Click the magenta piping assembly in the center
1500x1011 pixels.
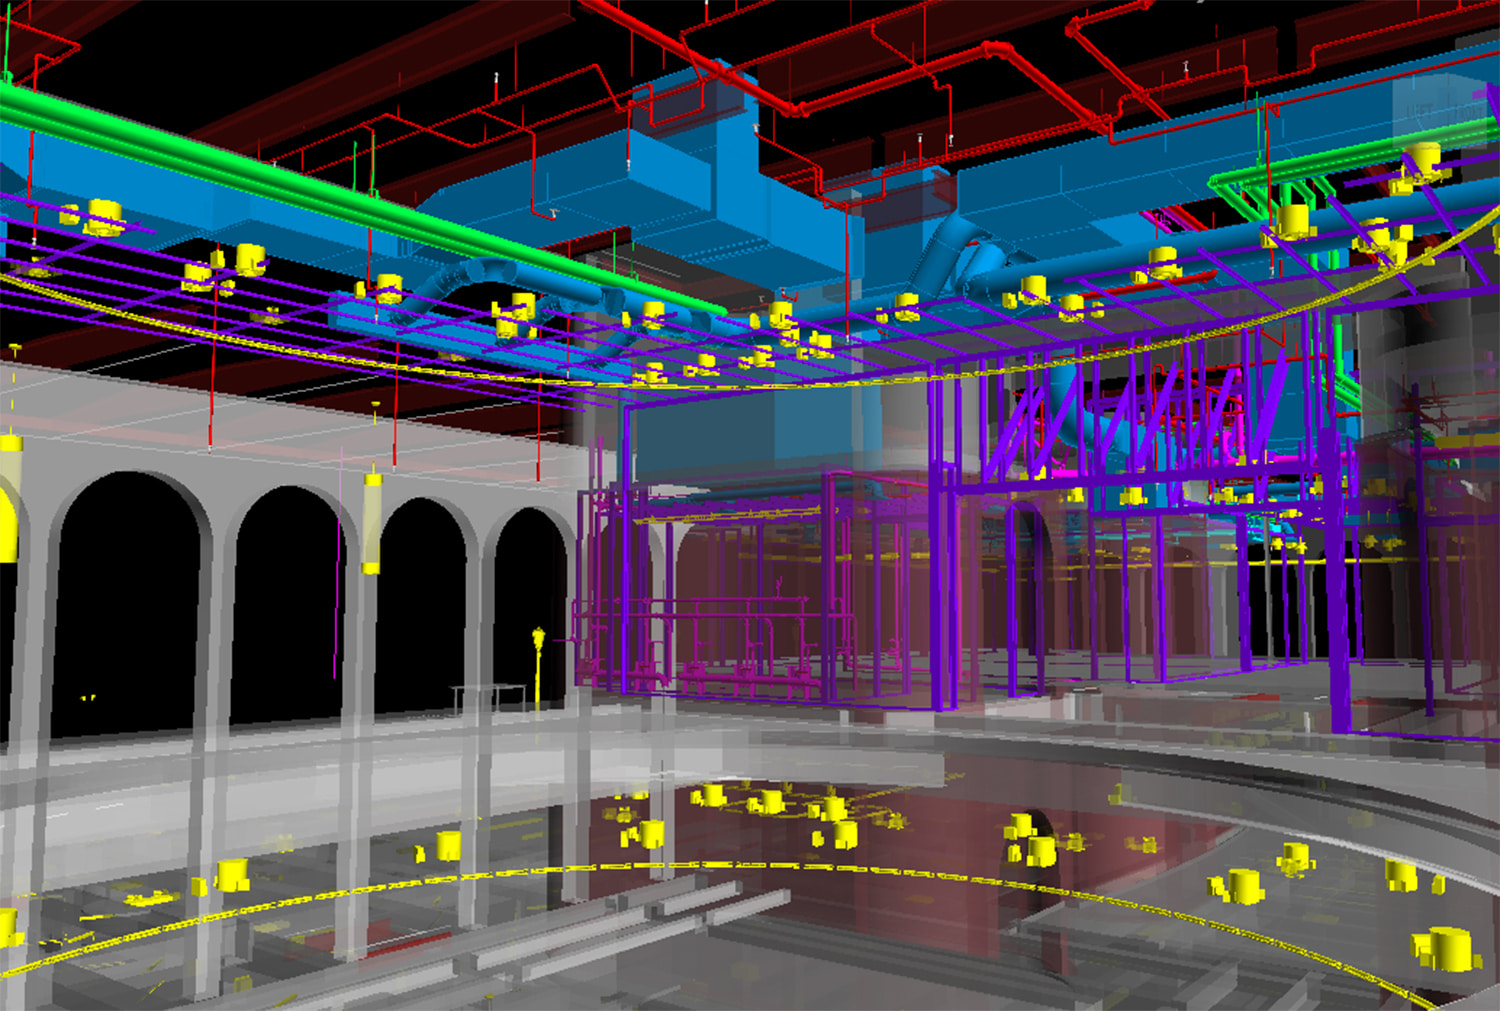point(700,640)
